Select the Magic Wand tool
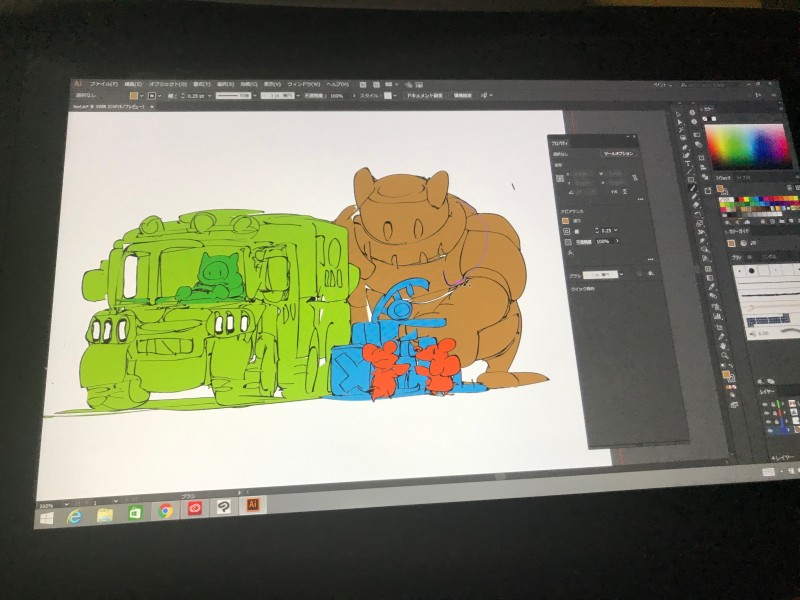Screen dimensions: 800x600 tap(681, 130)
